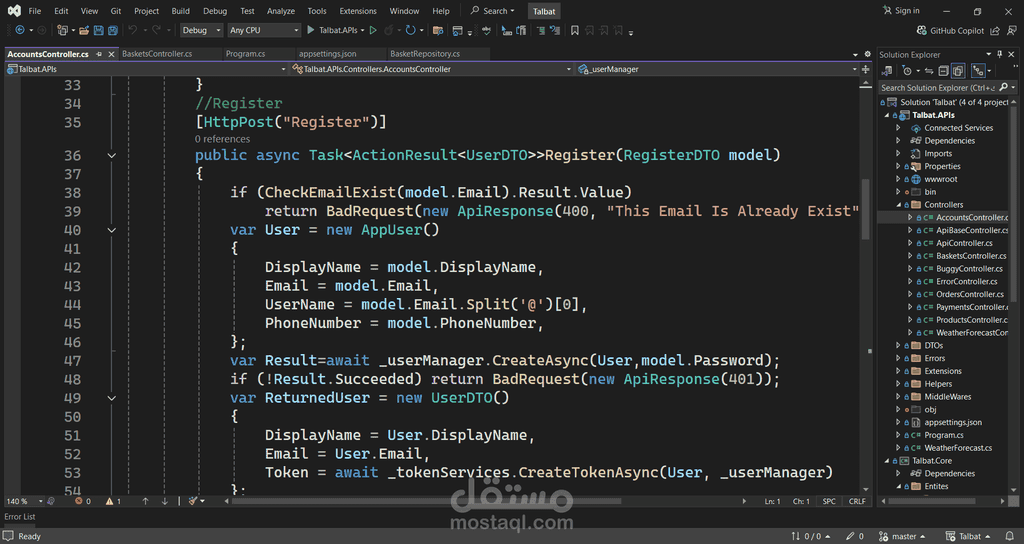Toggle Show All Files in Solution Explorer
1024x544 pixels.
pos(958,71)
